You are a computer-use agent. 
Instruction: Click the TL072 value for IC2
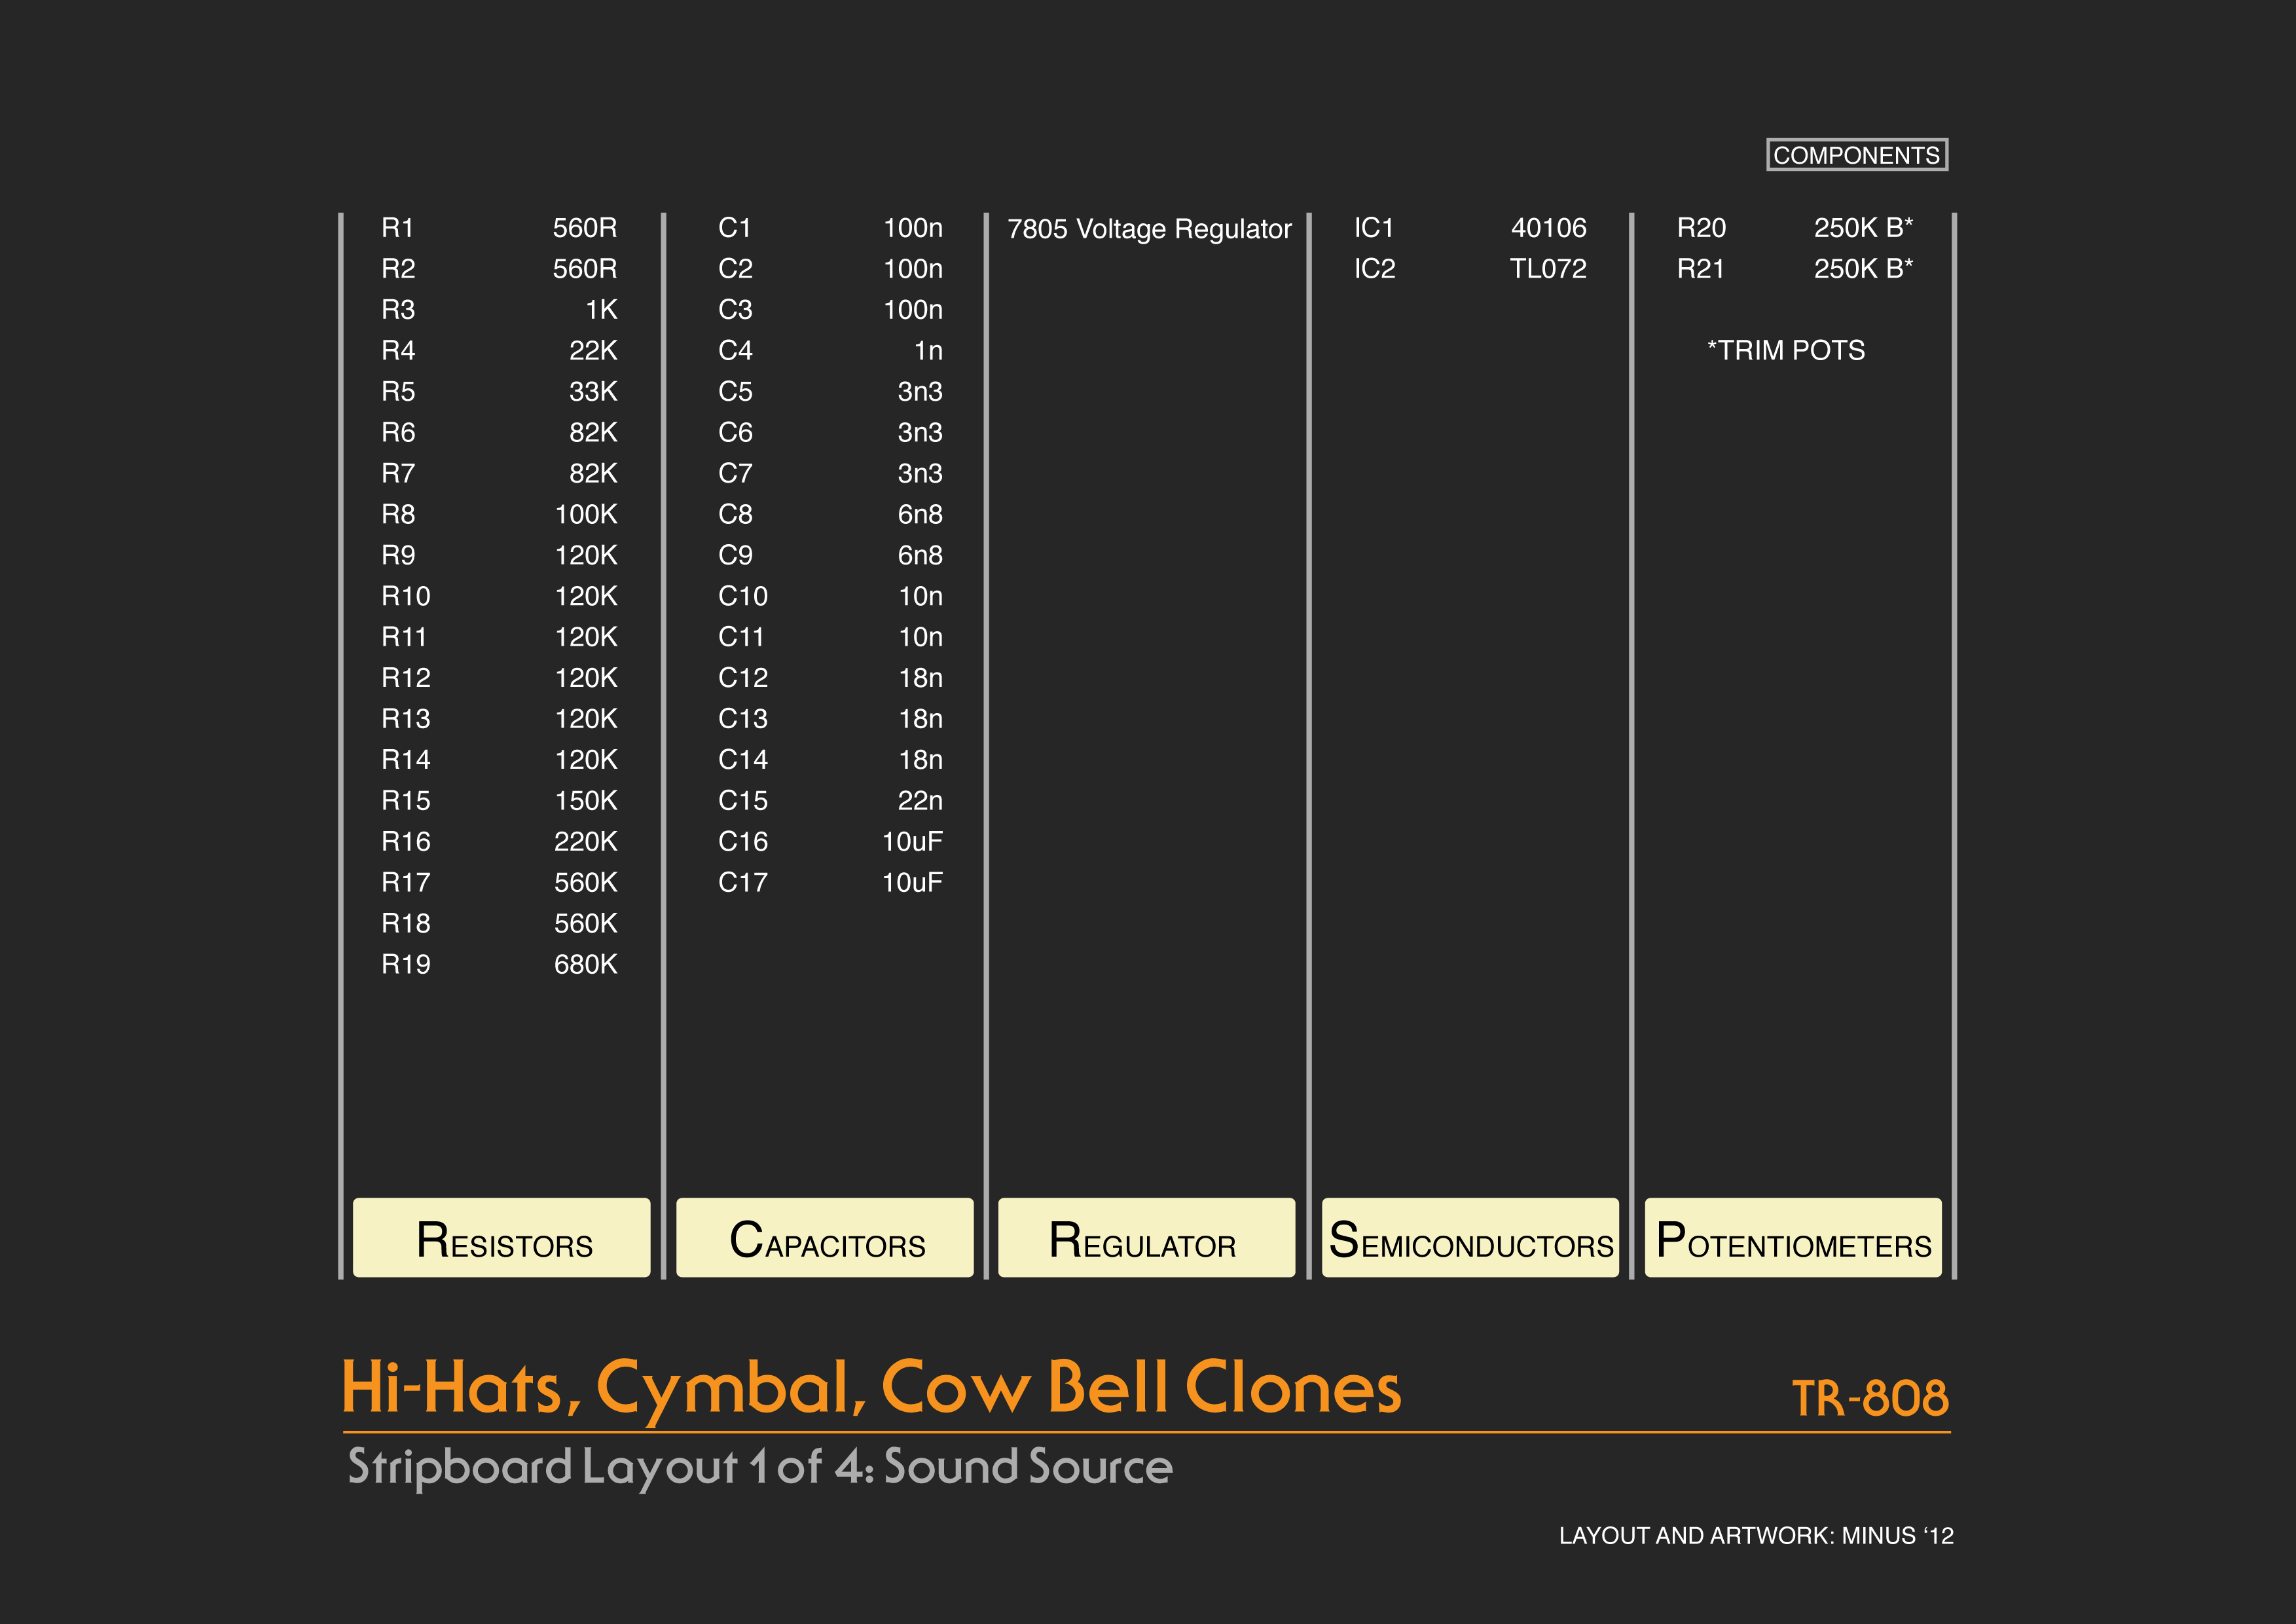(x=1548, y=269)
